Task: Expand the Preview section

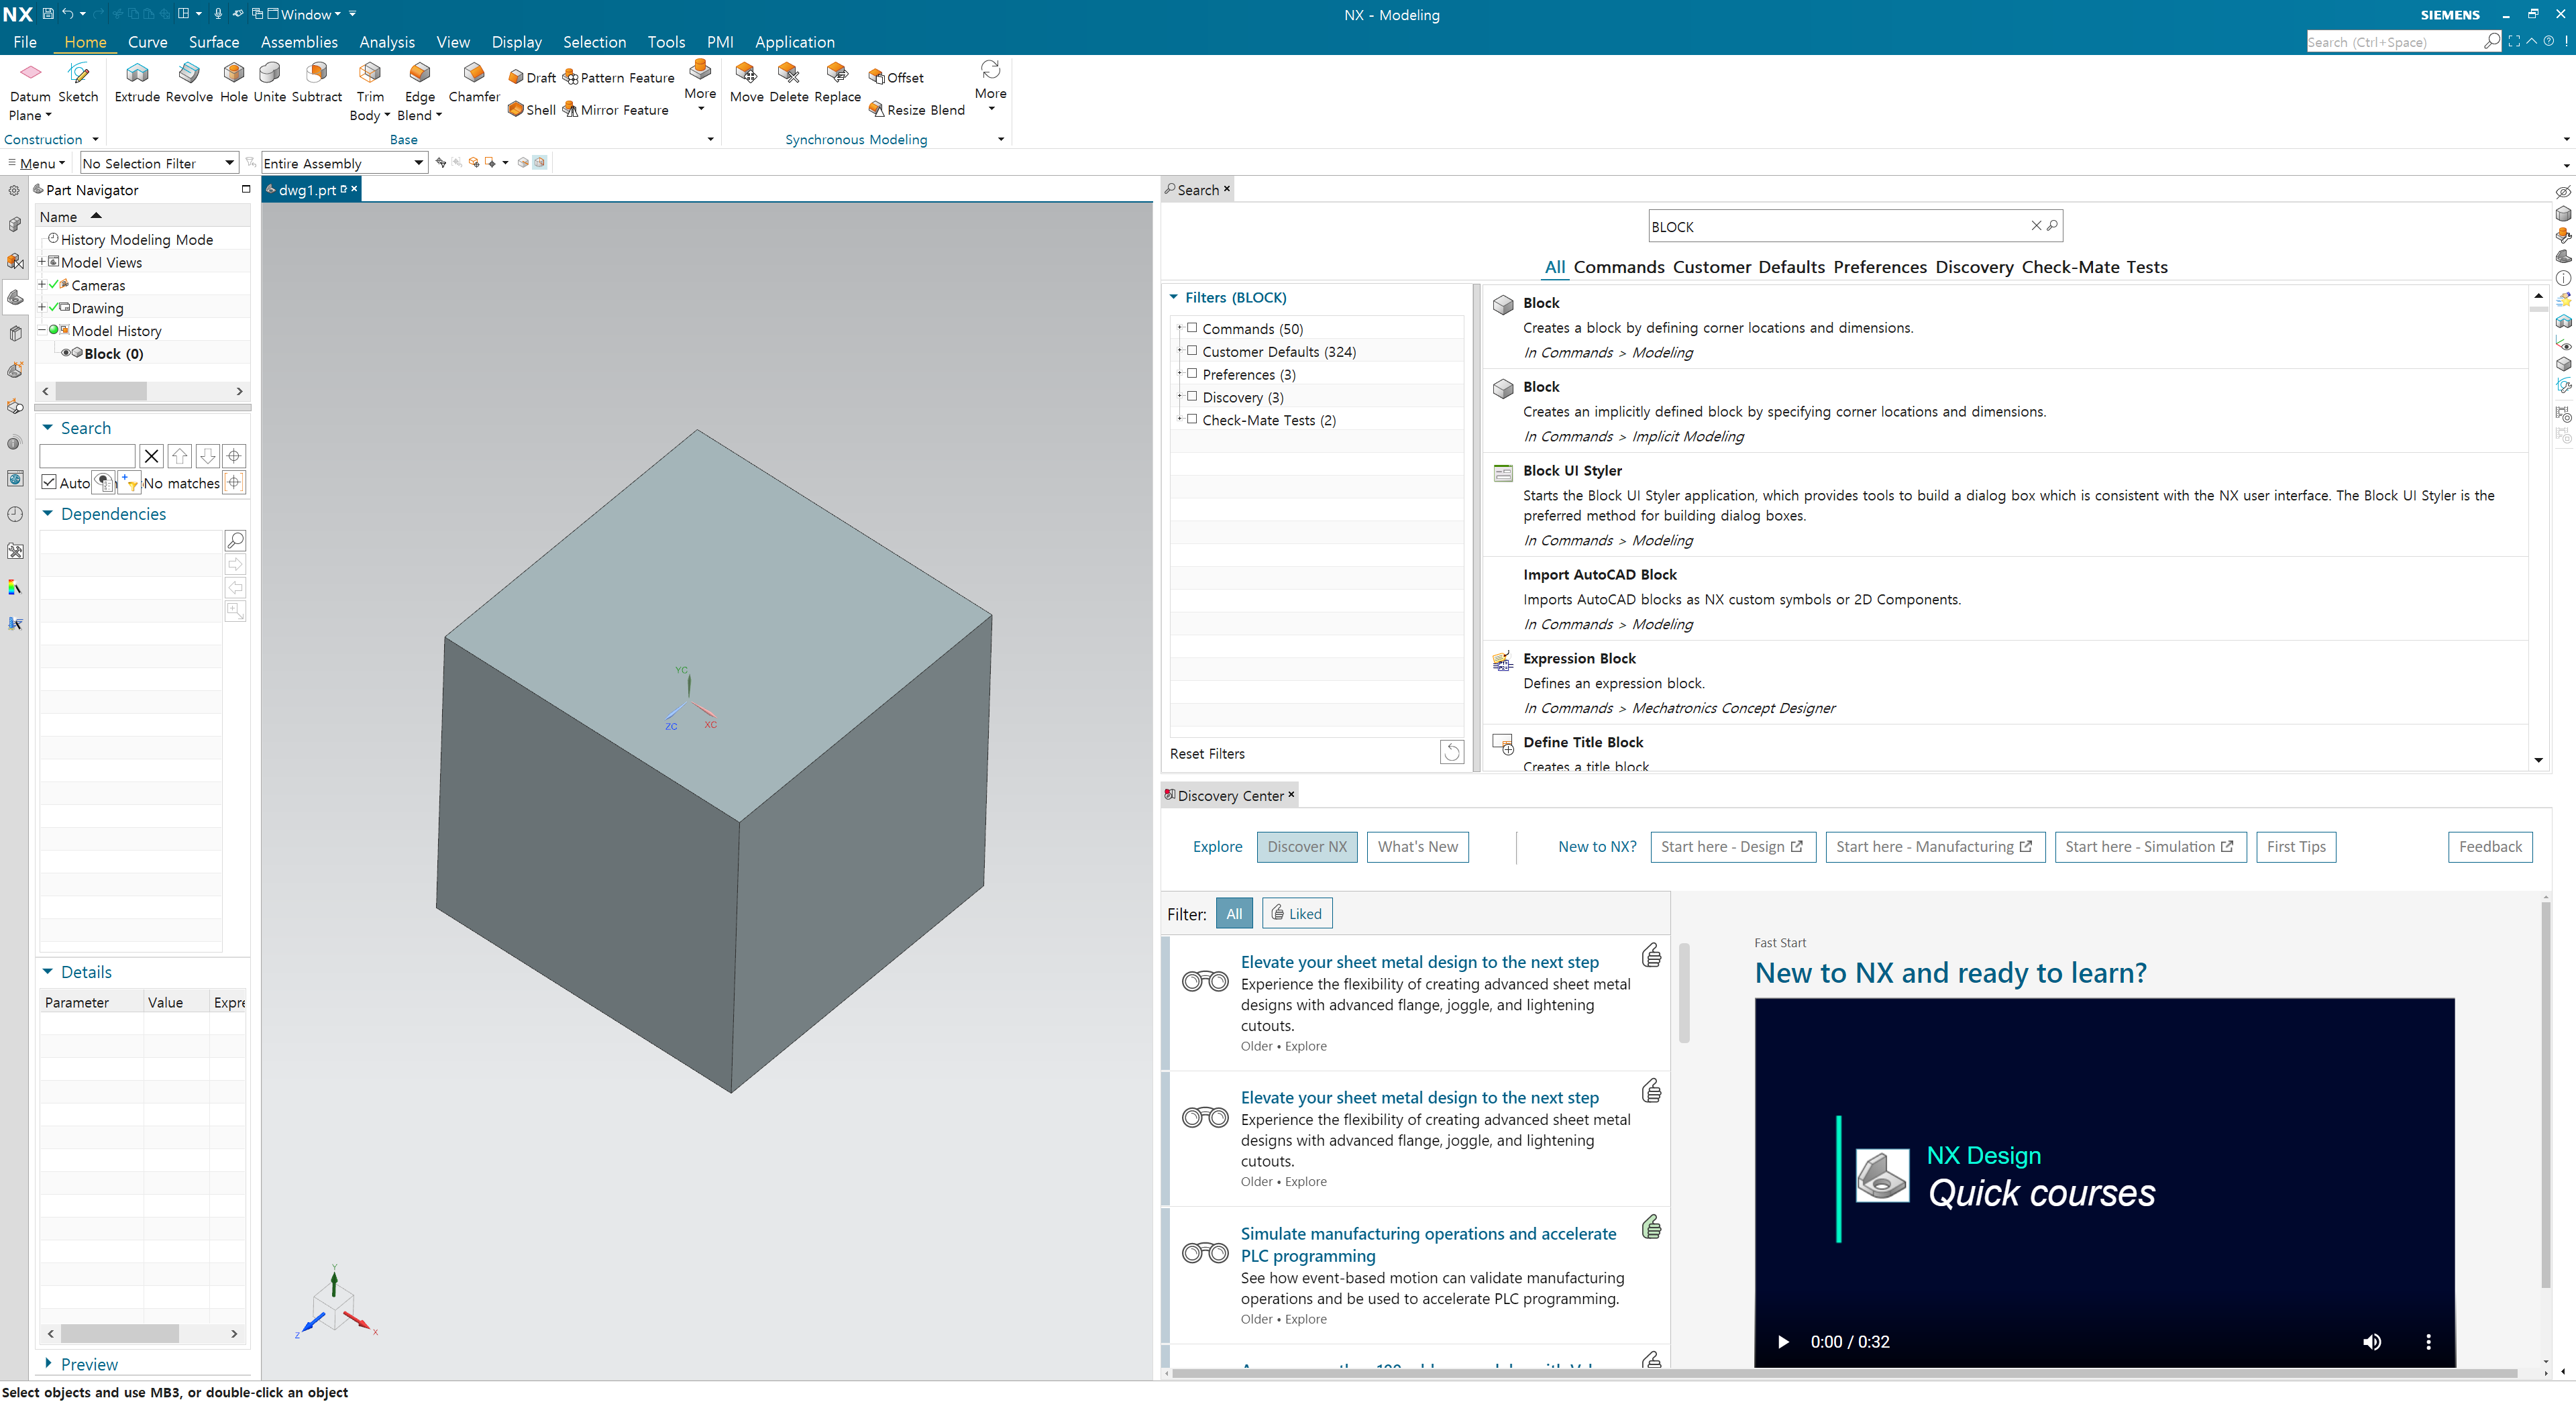Action: (47, 1363)
